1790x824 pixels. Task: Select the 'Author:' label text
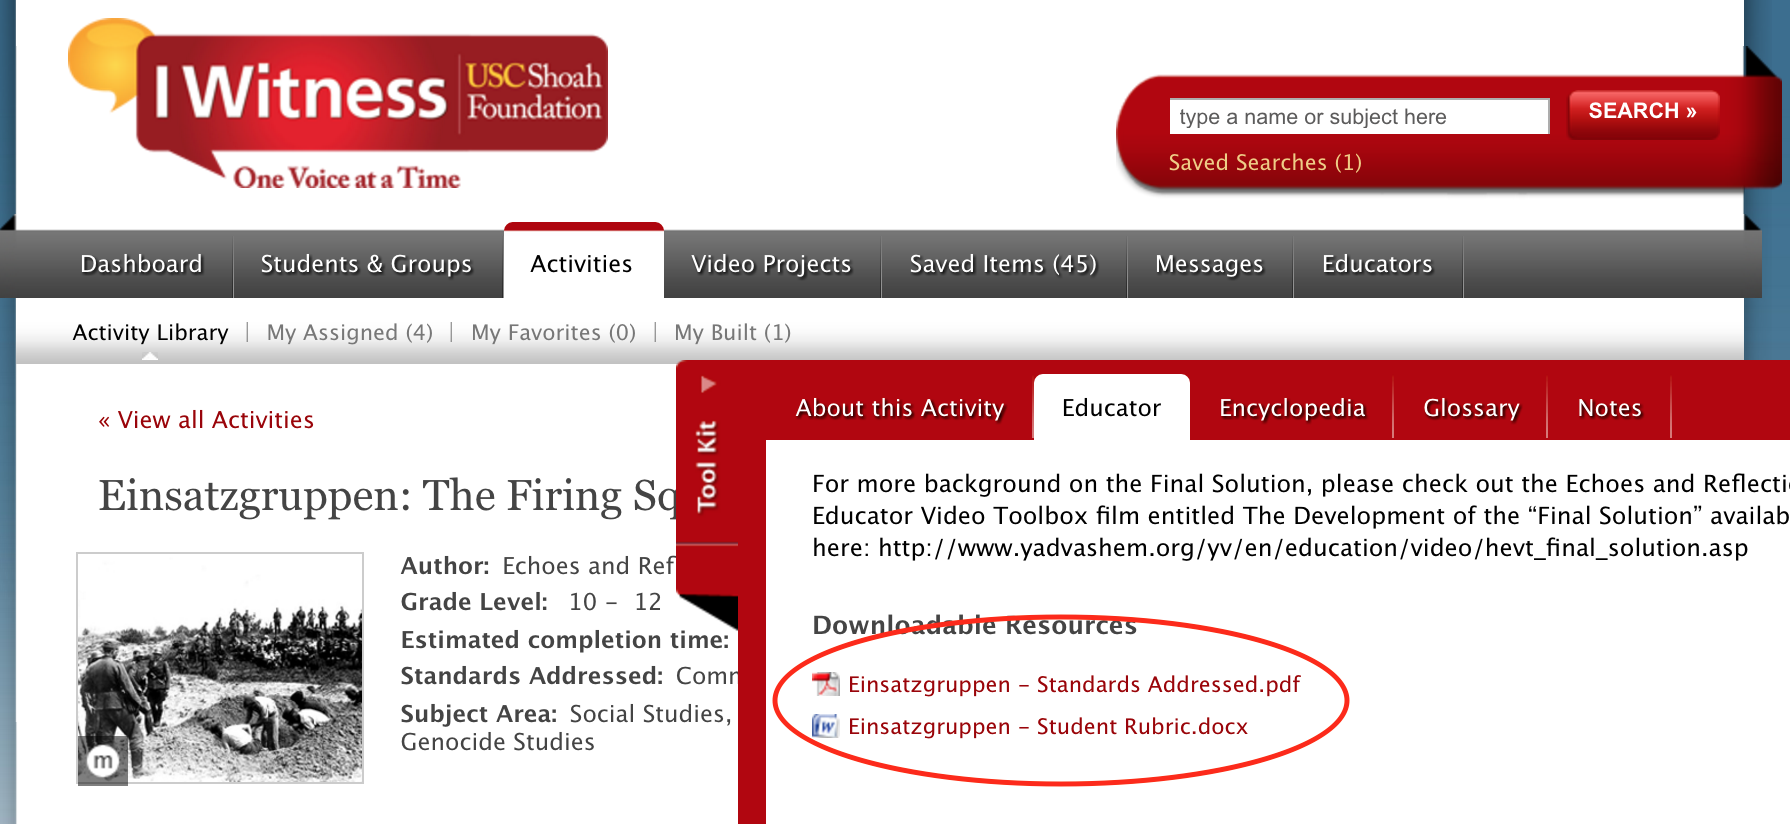[445, 566]
